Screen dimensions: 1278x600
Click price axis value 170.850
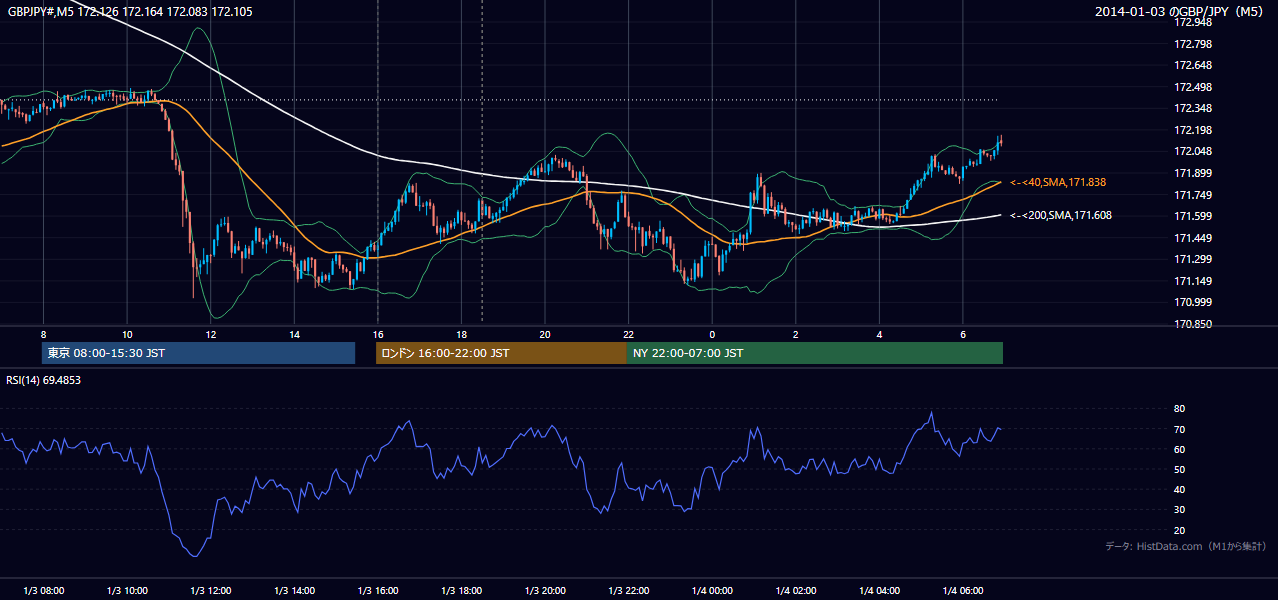pyautogui.click(x=1194, y=324)
